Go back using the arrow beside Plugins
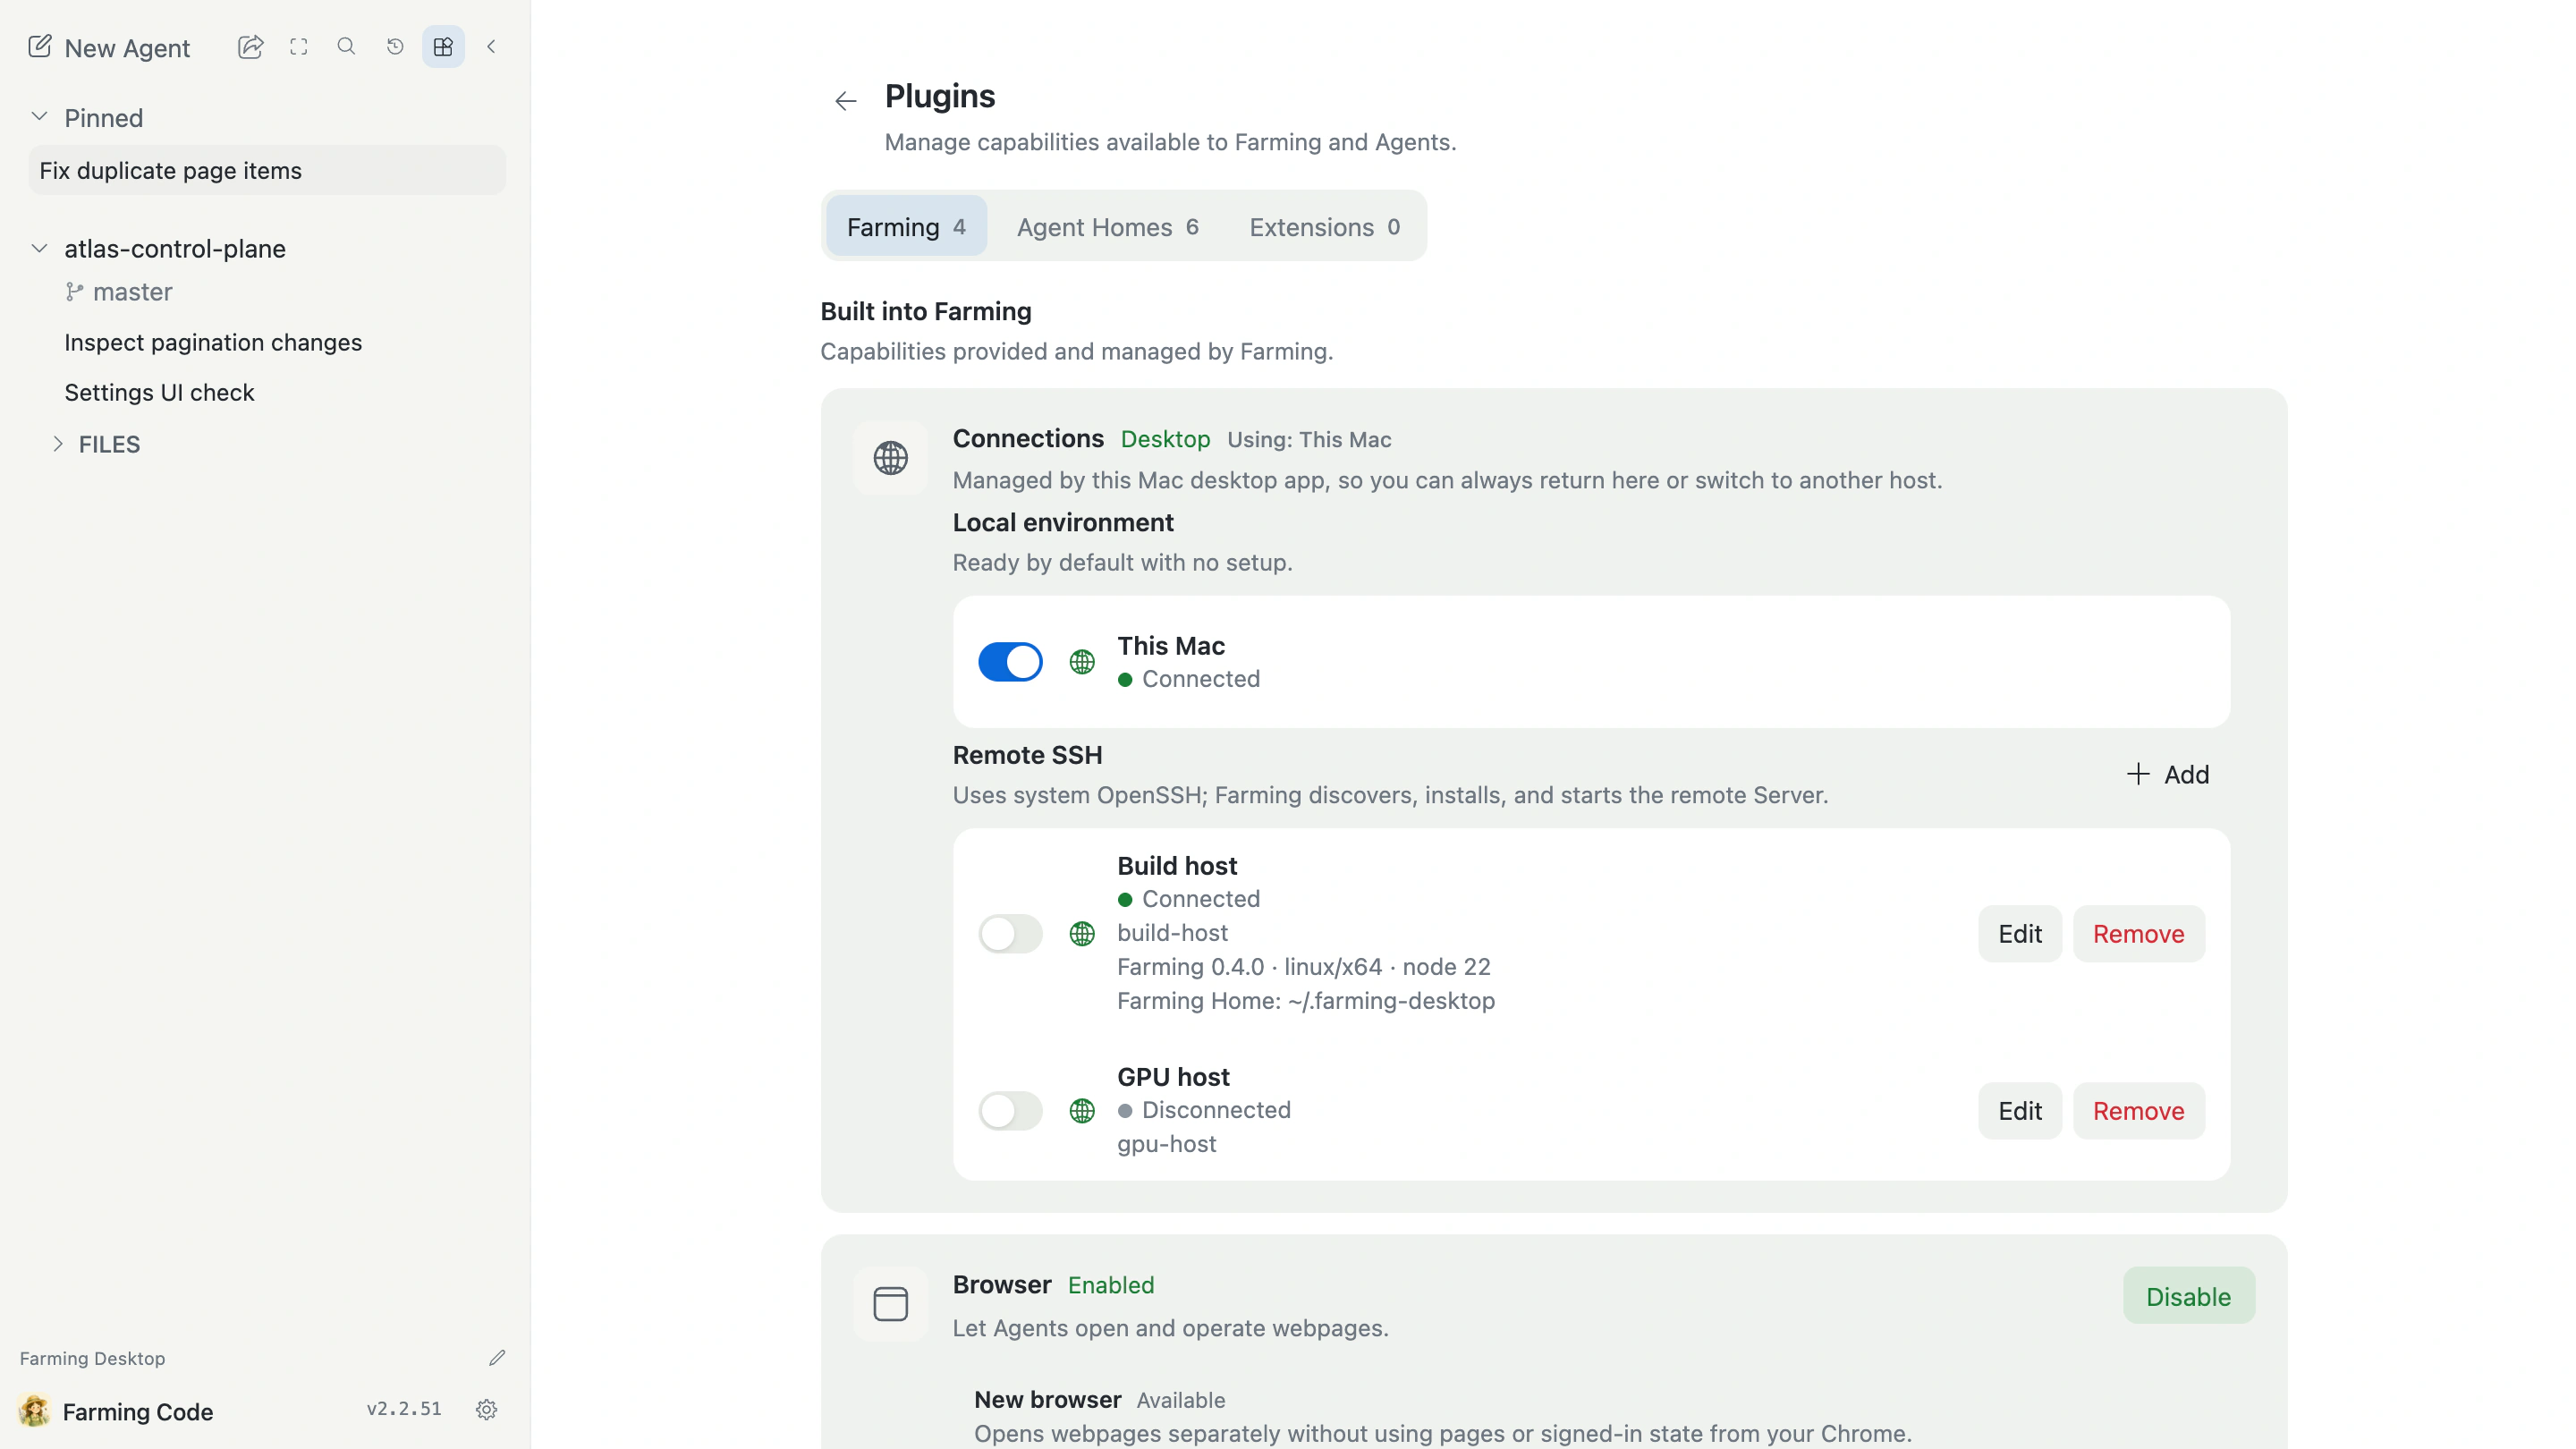Viewport: 2576px width, 1449px height. [845, 101]
